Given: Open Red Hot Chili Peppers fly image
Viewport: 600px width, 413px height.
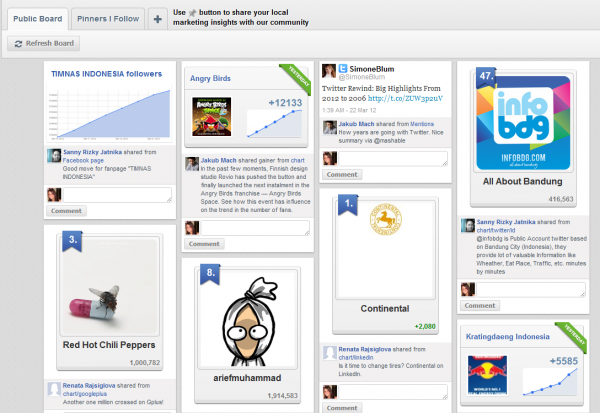Looking at the screenshot, I should [x=109, y=286].
